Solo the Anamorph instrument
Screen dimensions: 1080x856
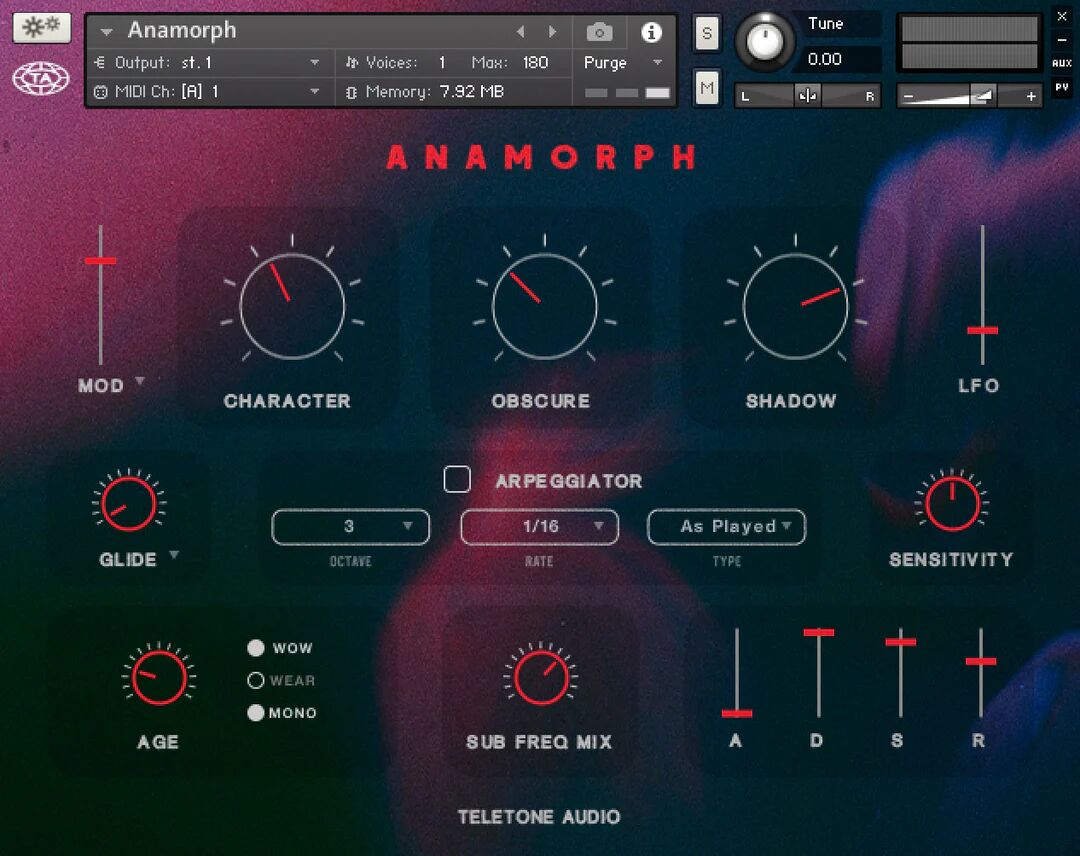point(707,33)
